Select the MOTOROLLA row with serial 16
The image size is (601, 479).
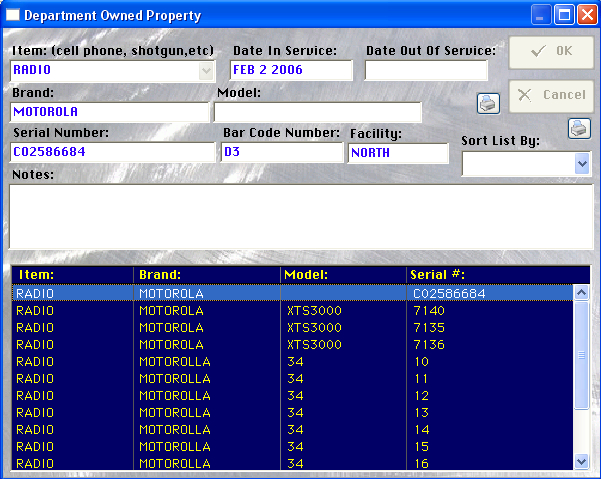coord(292,463)
